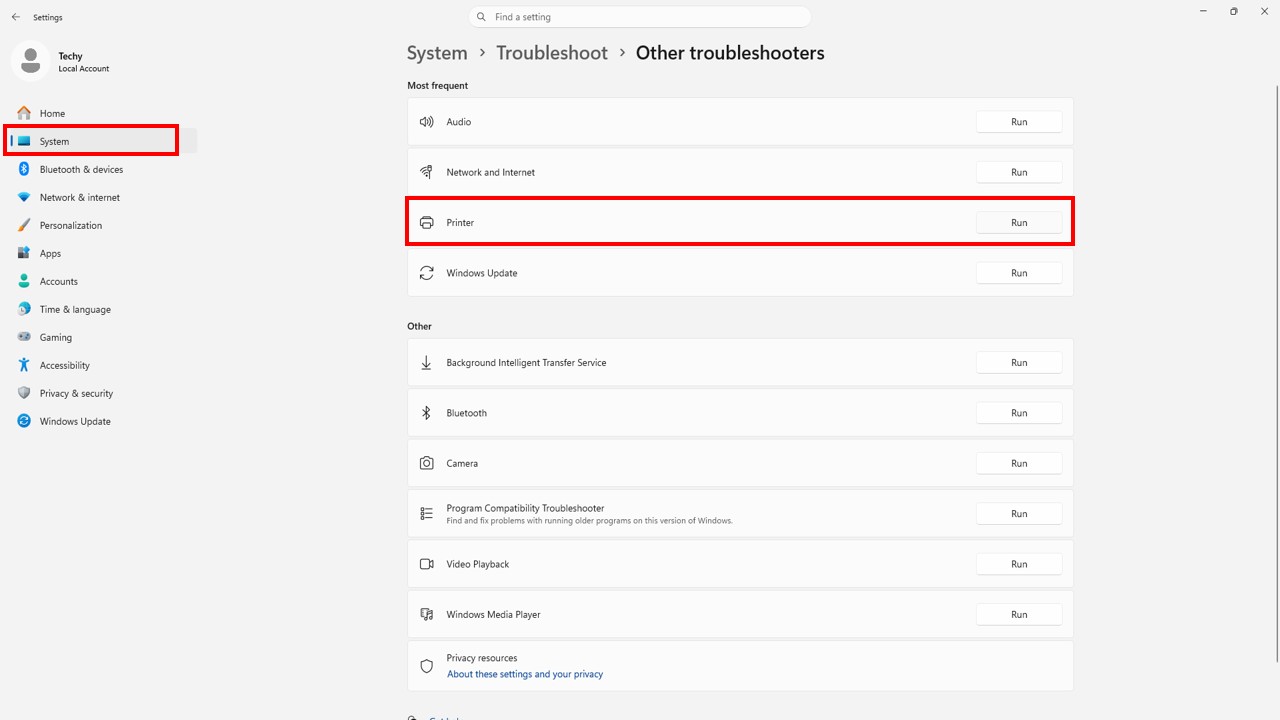1280x720 pixels.
Task: Click the Windows Update sidebar icon
Action: click(24, 421)
